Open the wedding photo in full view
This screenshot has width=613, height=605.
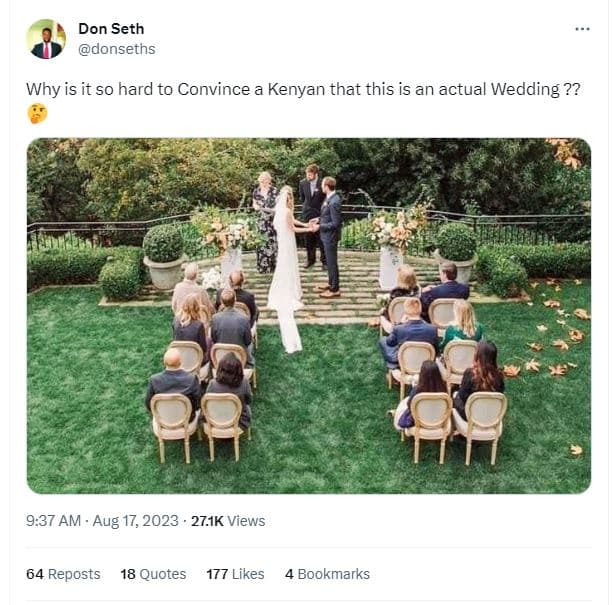click(x=308, y=315)
